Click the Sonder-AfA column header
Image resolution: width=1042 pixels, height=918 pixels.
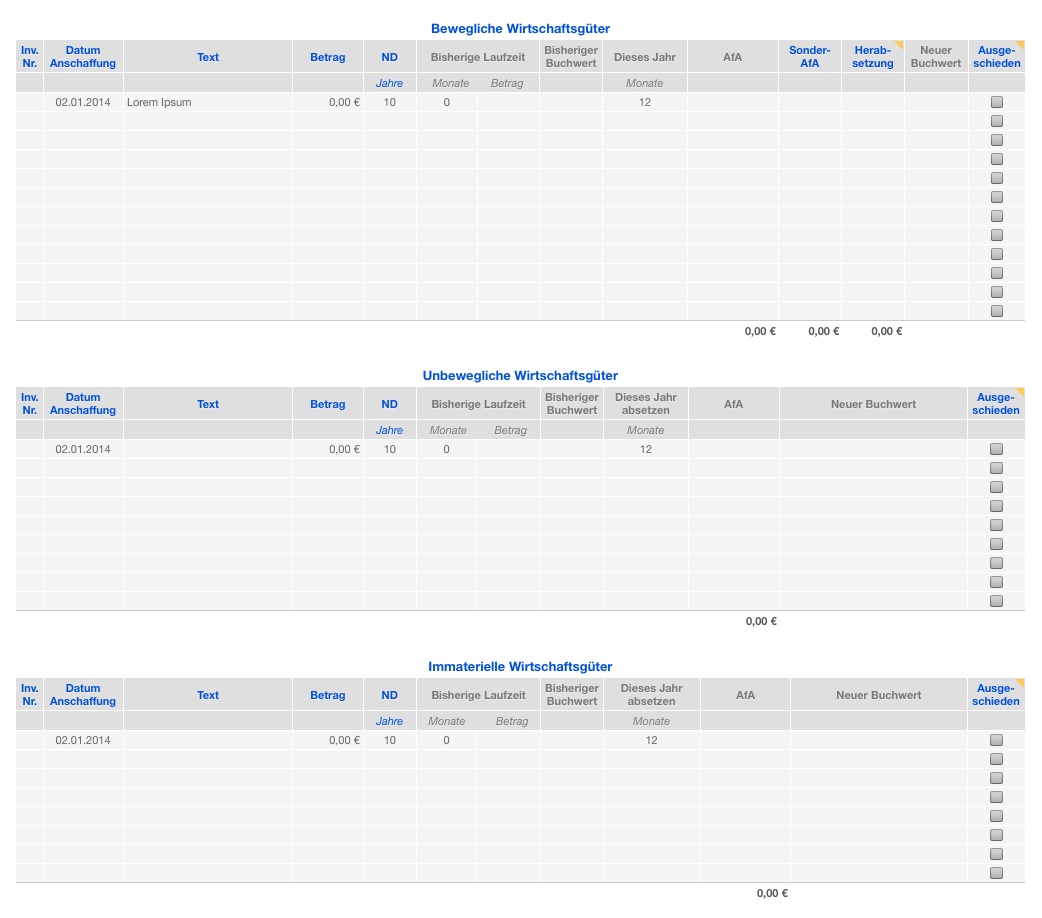point(809,57)
